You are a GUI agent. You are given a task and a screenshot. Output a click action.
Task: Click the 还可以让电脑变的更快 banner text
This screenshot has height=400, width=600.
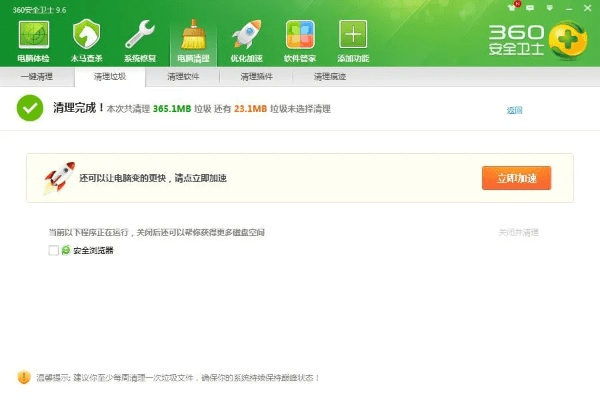coord(153,178)
